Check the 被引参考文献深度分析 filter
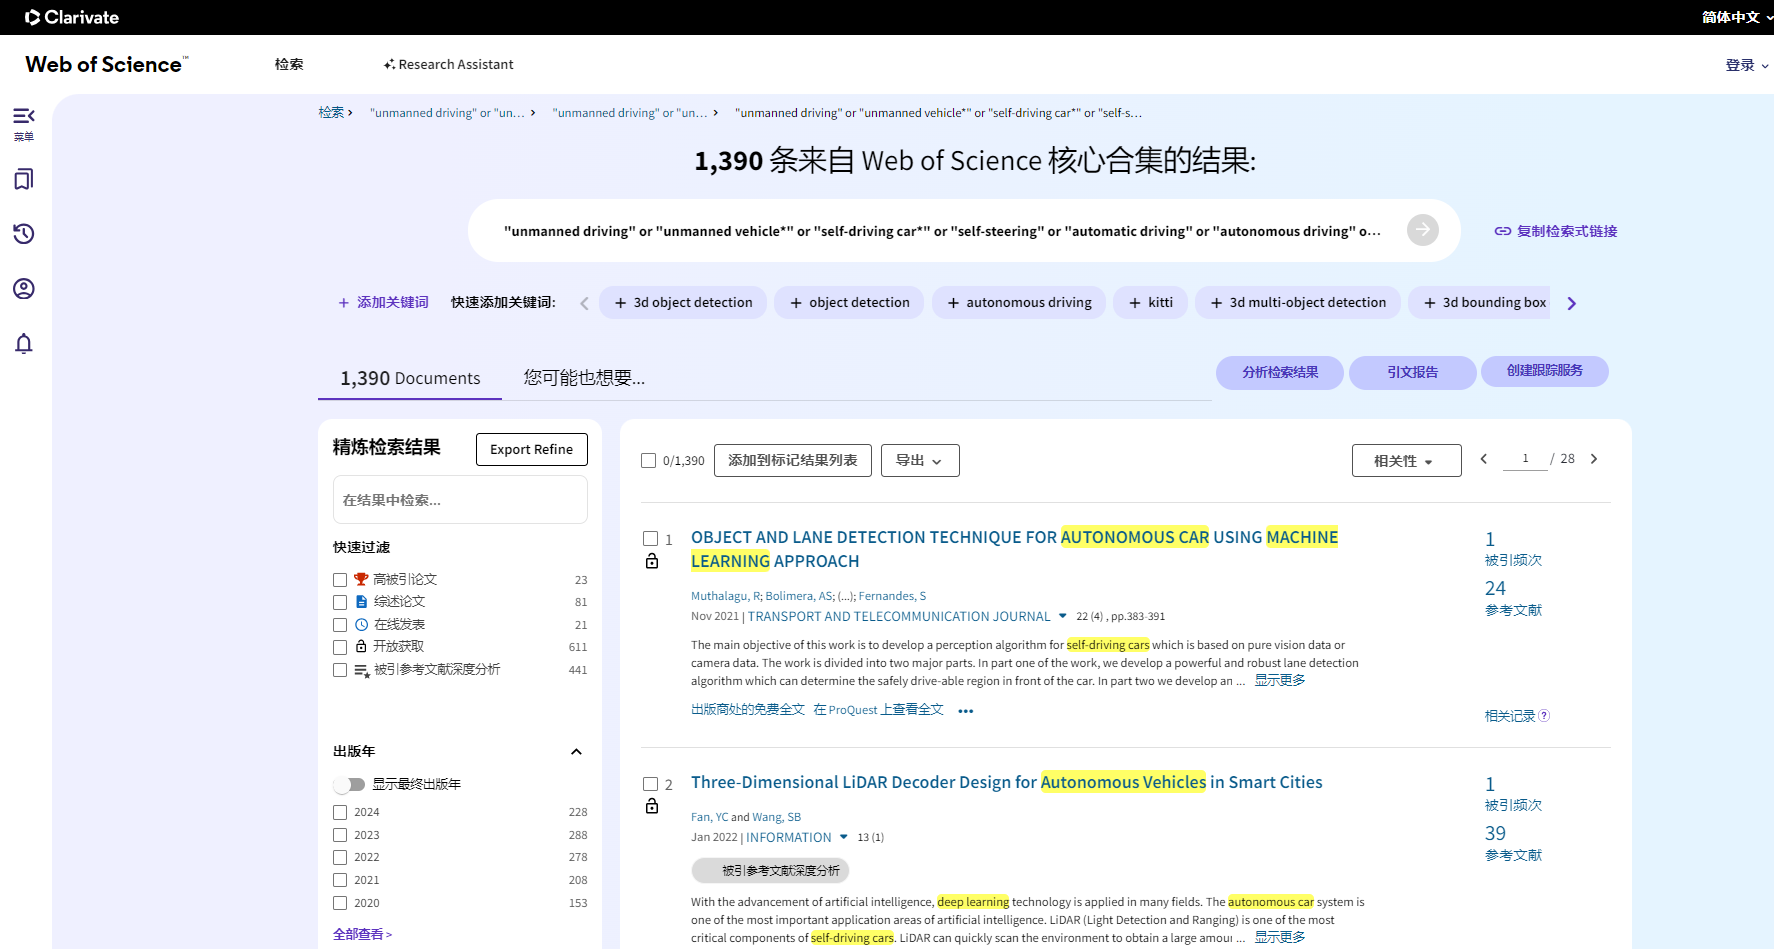 click(x=340, y=670)
